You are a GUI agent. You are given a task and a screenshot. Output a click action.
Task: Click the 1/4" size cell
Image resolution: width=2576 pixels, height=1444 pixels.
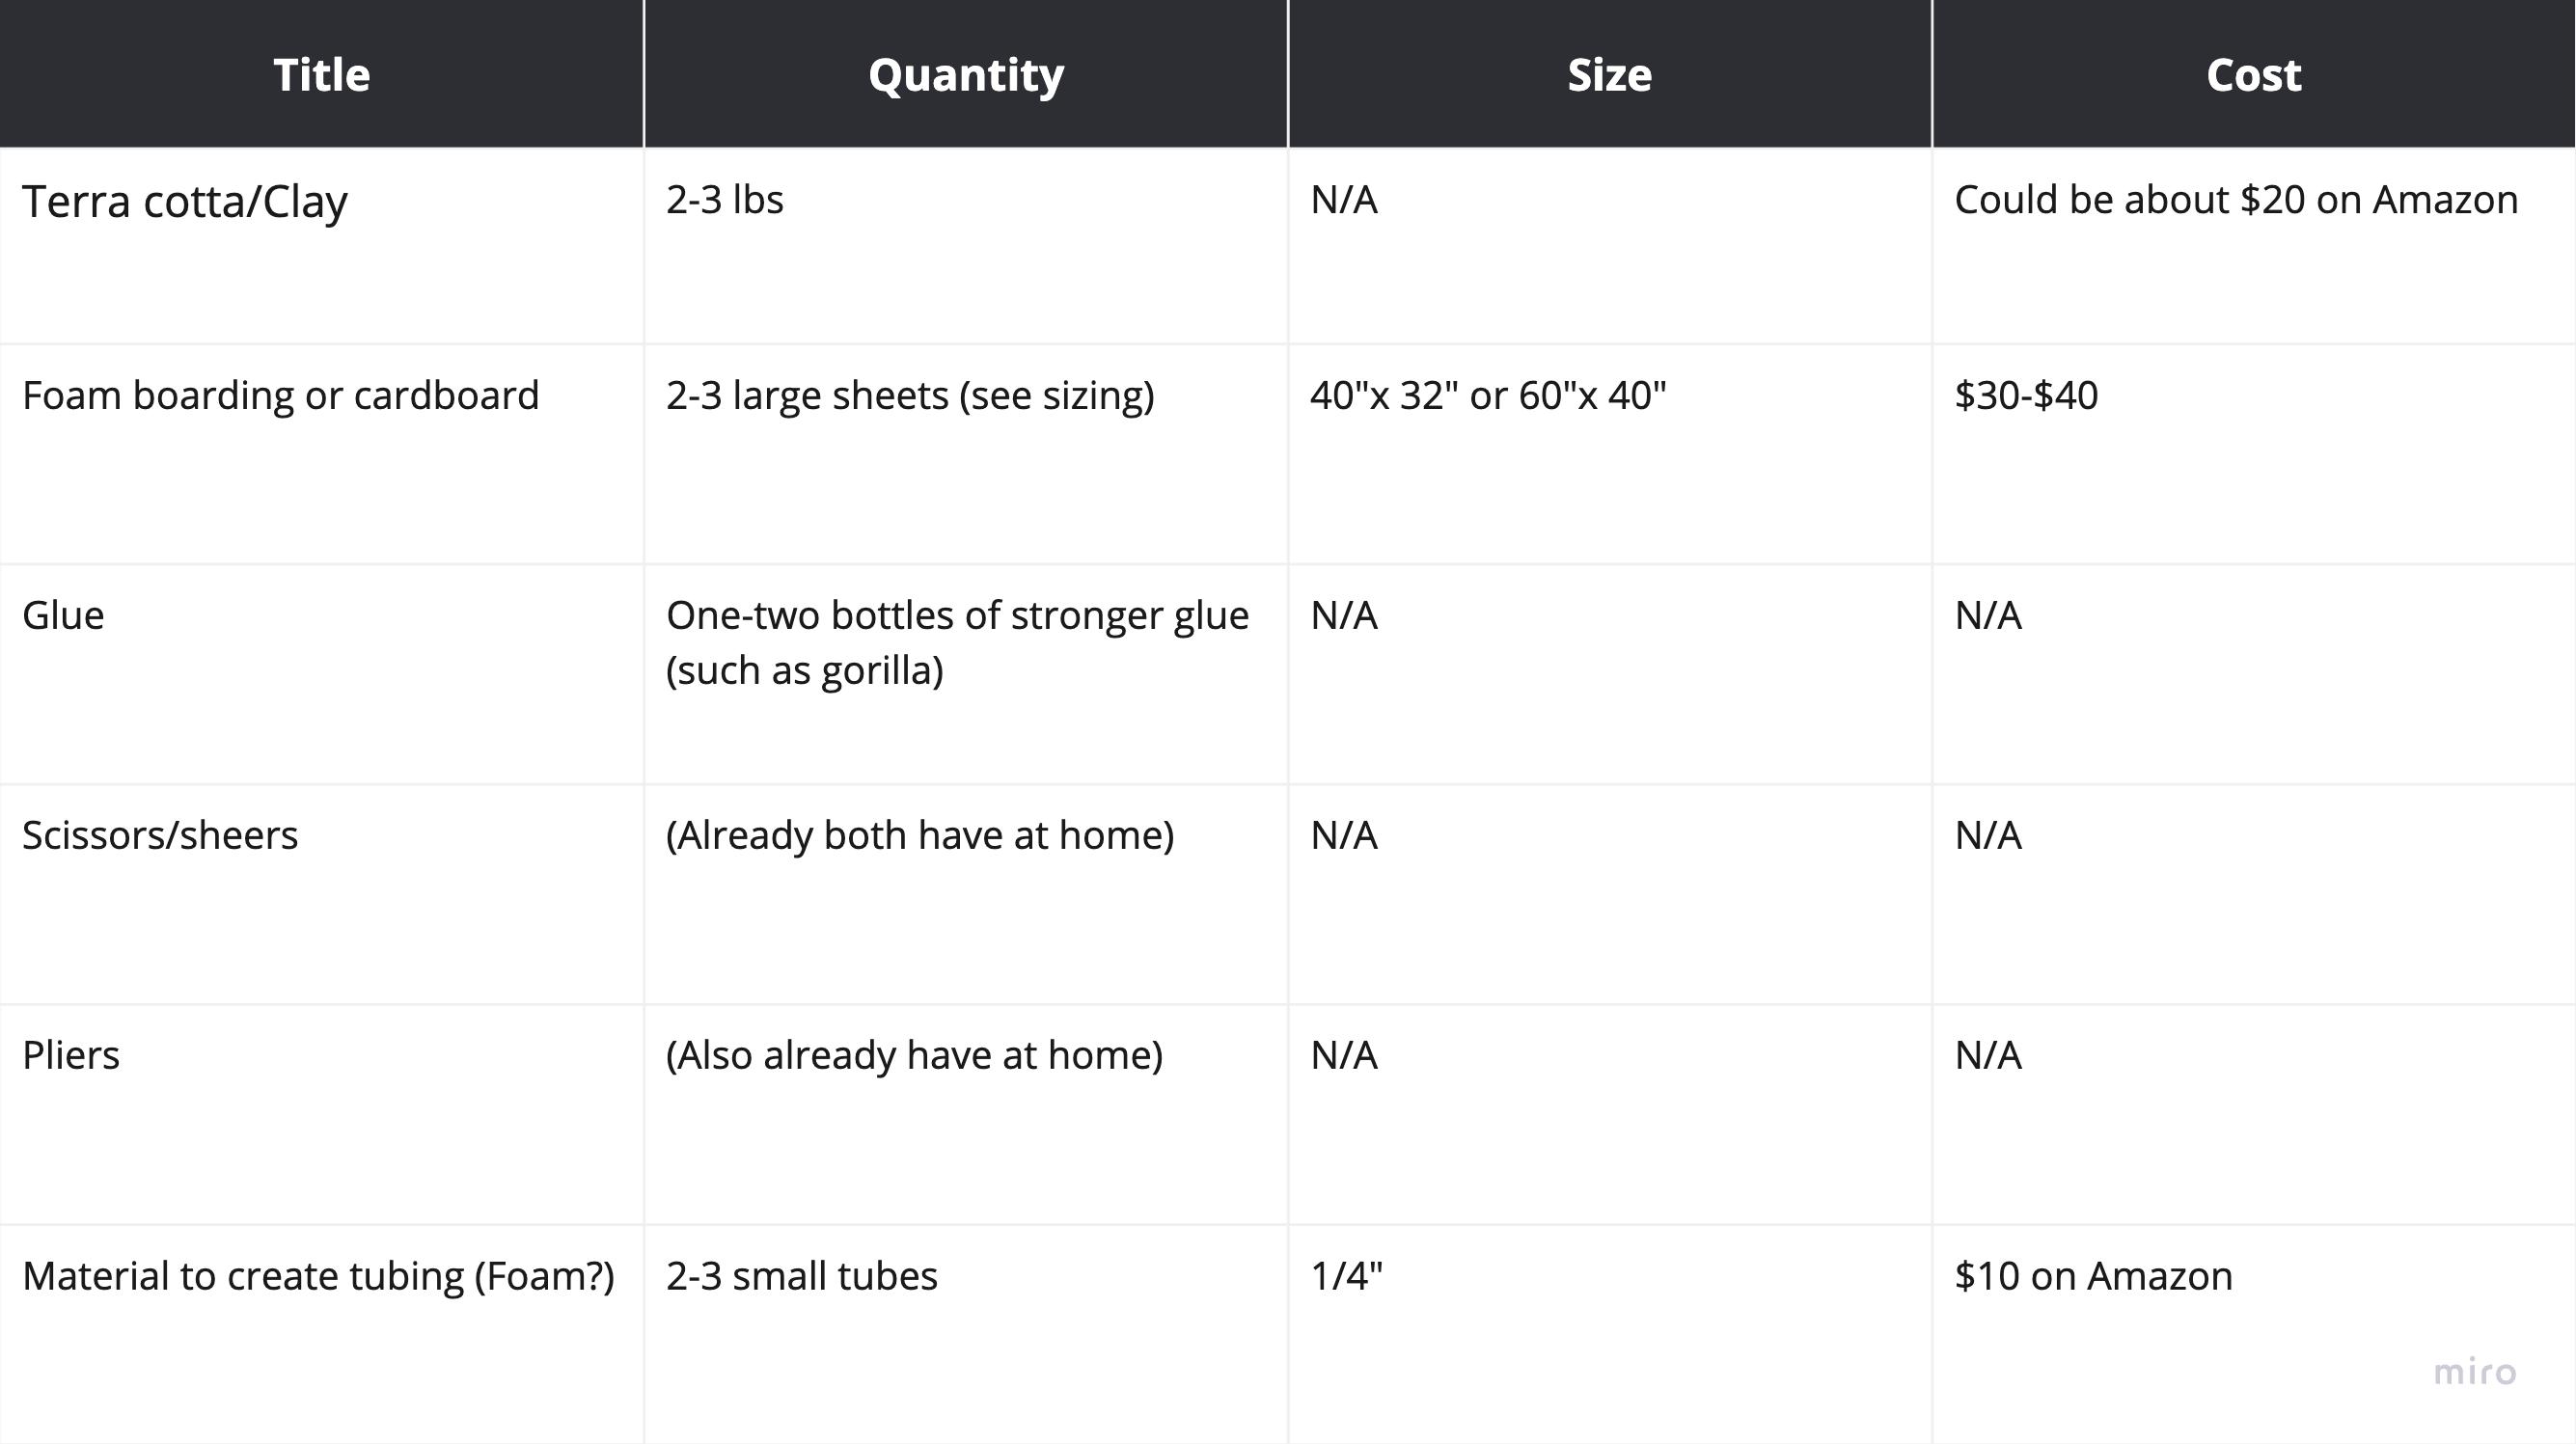coord(1346,1277)
